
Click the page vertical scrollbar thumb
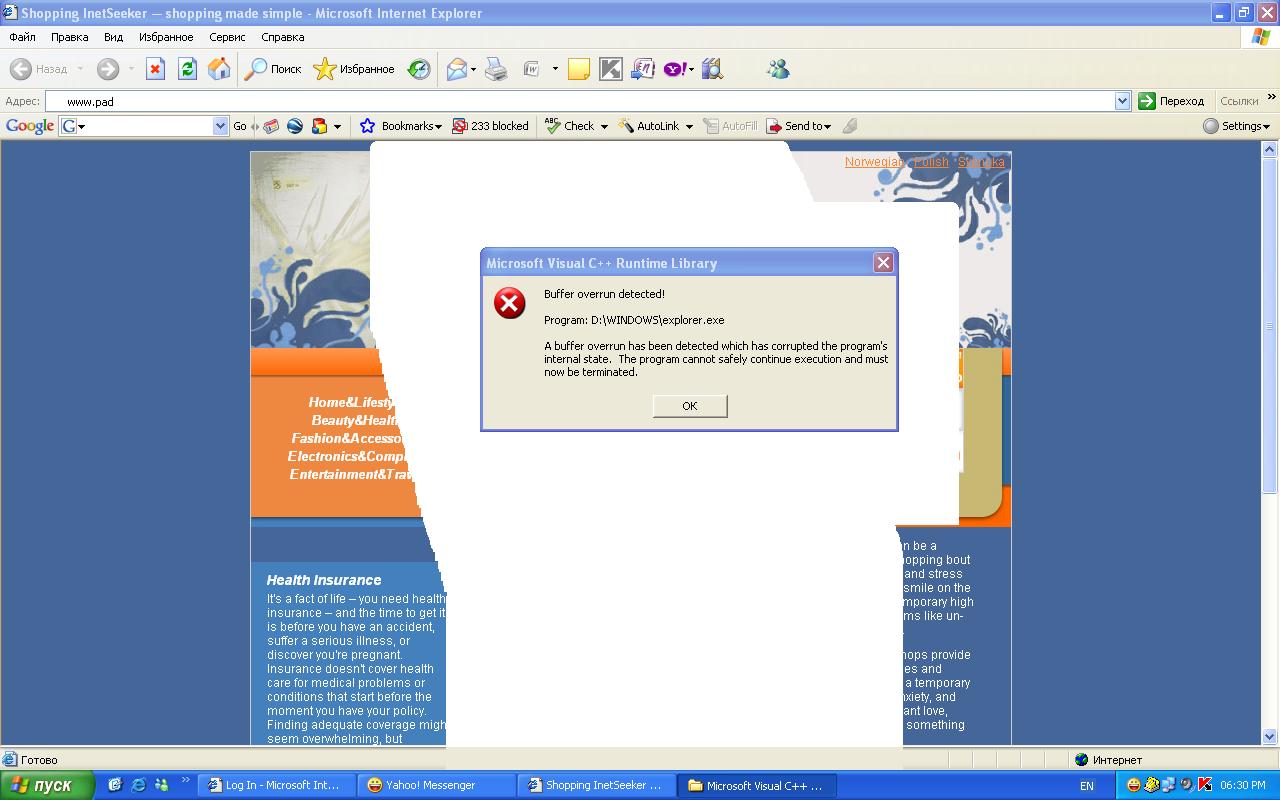1270,326
